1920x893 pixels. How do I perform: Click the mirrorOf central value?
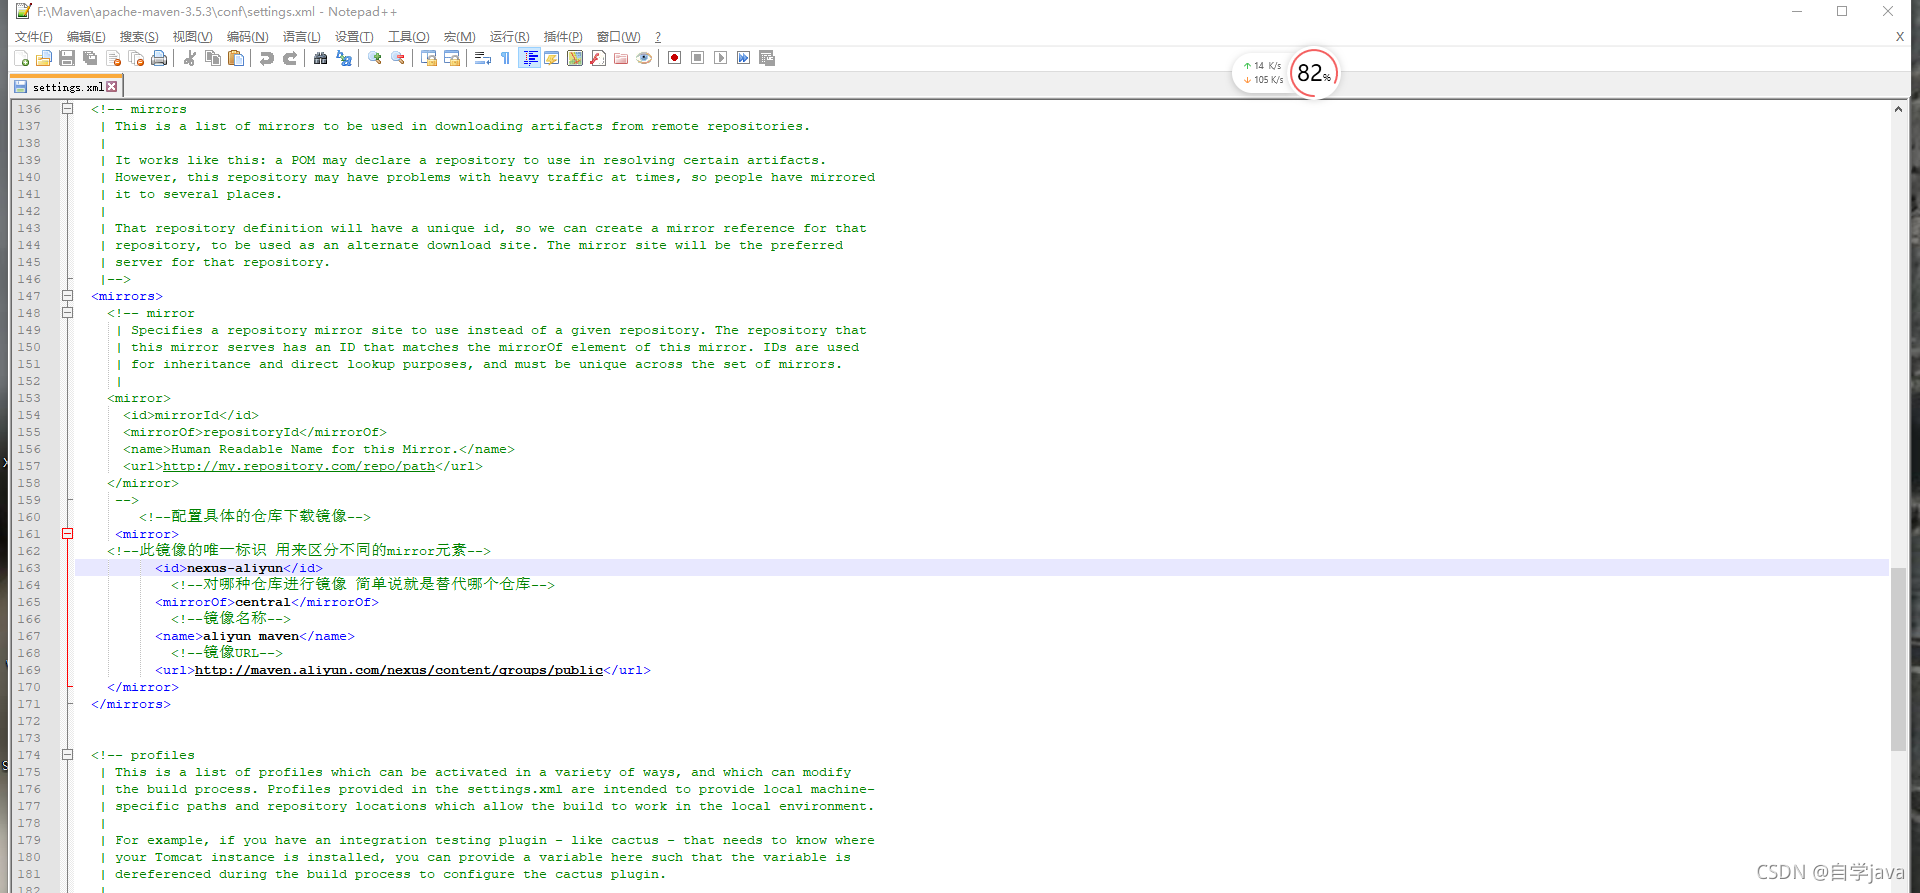[x=263, y=602]
